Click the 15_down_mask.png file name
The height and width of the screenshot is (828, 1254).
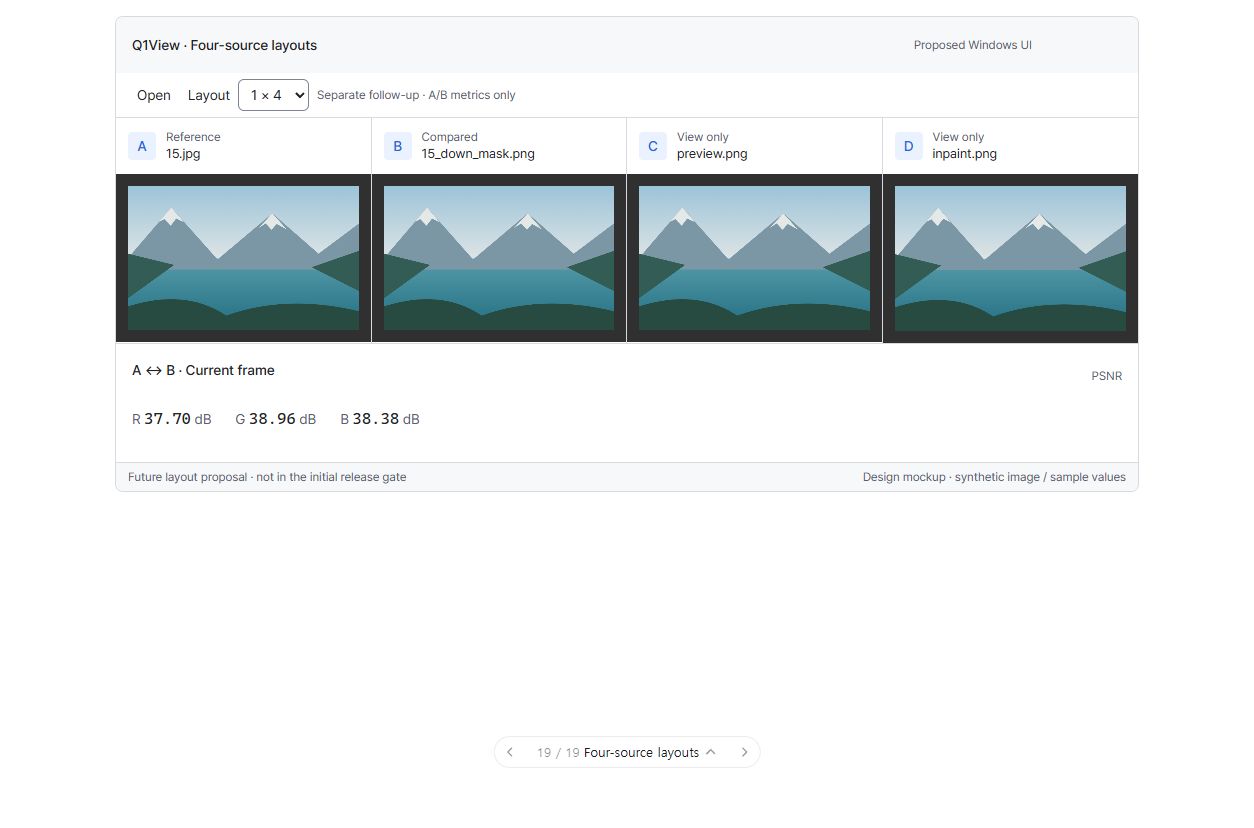(478, 154)
